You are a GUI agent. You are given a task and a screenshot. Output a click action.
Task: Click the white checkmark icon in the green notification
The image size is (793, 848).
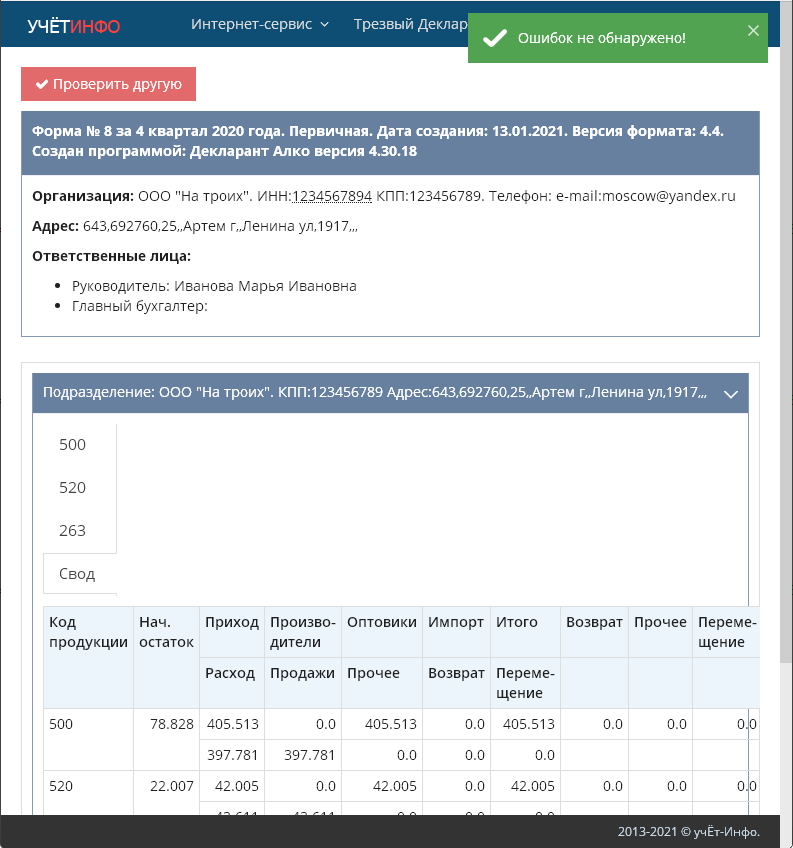(494, 38)
